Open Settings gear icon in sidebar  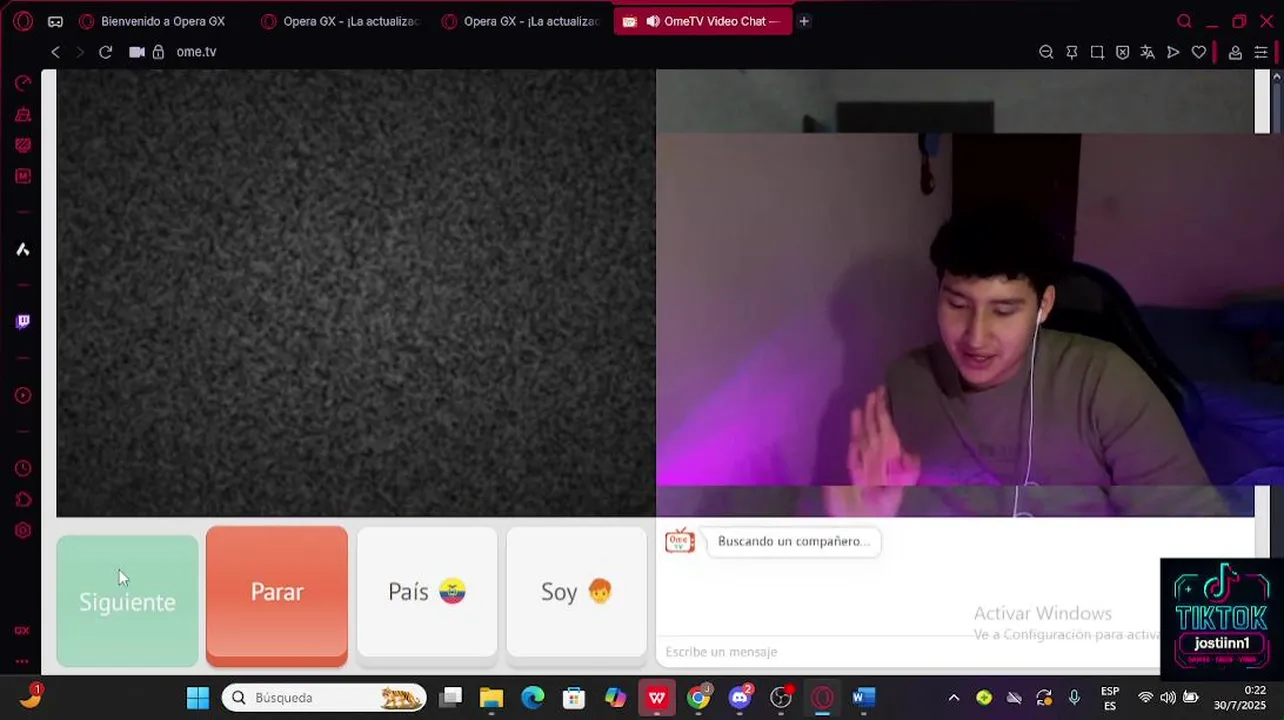pyautogui.click(x=23, y=531)
